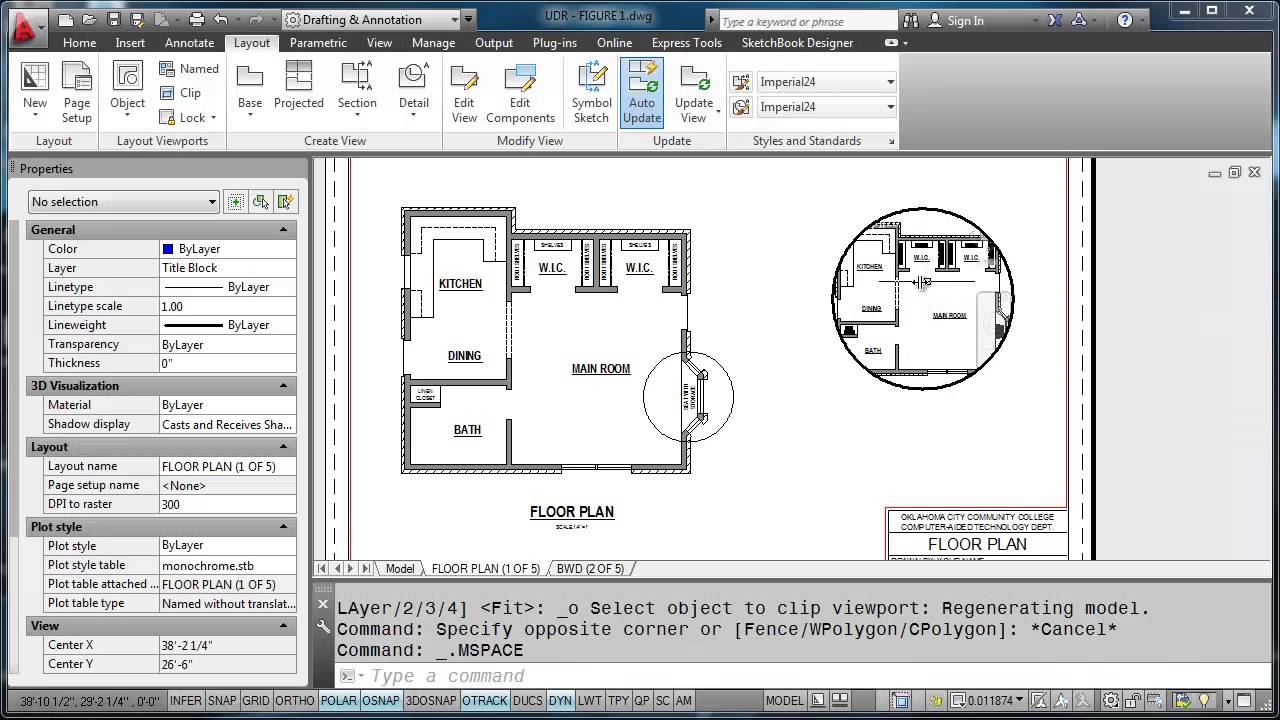Open the second Imperial24 style dropdown

(826, 107)
